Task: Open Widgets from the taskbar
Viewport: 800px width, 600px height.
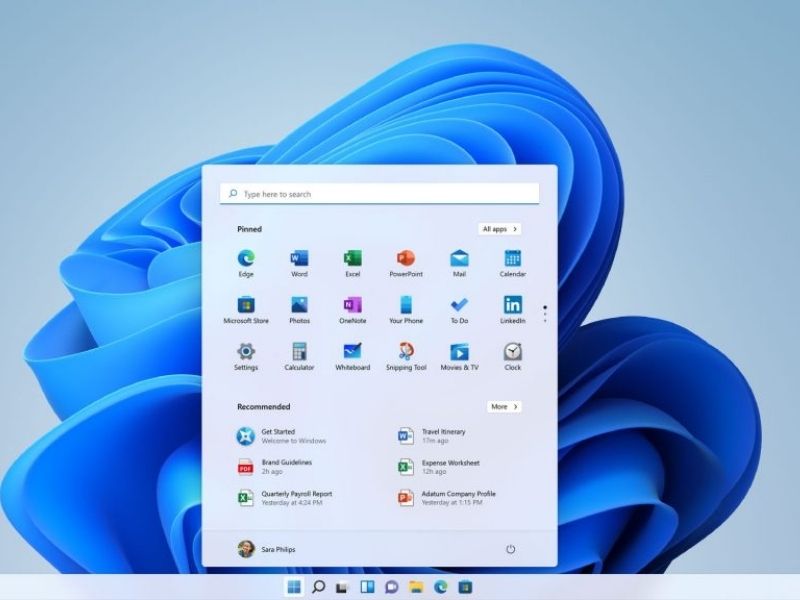Action: 367,587
